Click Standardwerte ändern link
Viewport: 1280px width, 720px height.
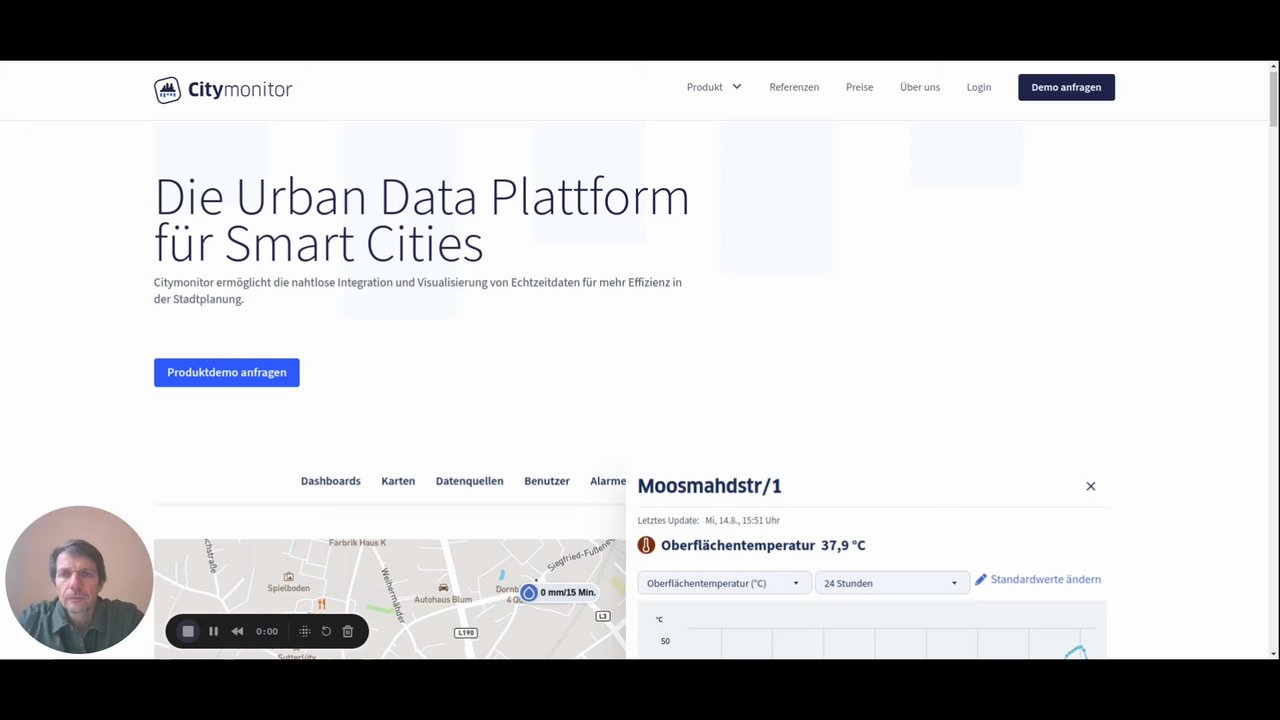[1045, 579]
